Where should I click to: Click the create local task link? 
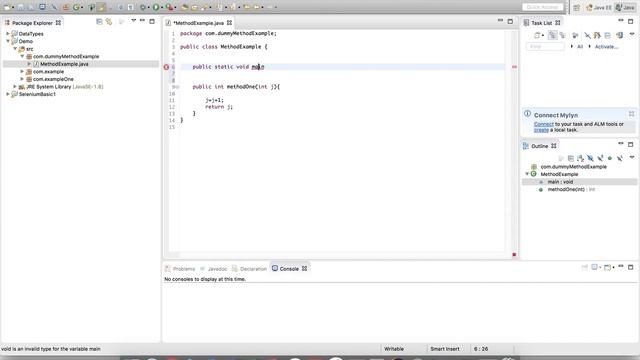pos(541,130)
